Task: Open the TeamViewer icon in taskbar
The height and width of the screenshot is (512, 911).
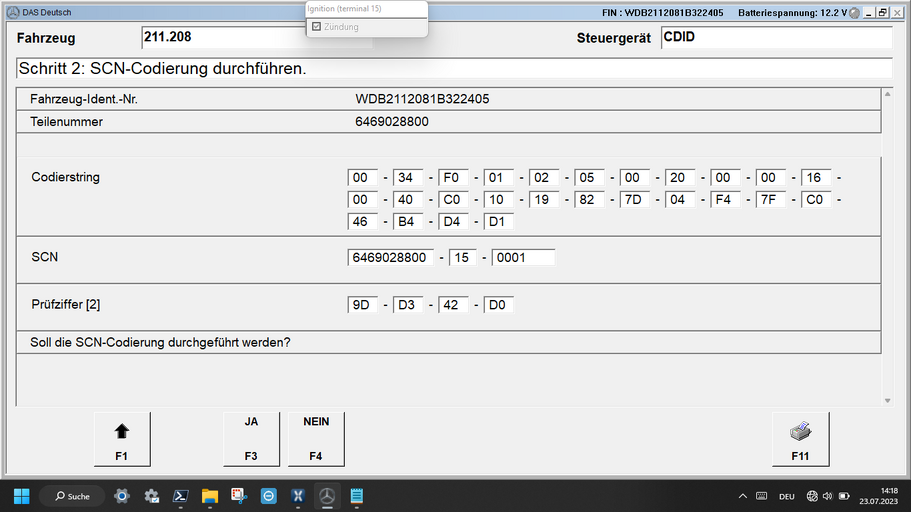Action: coord(268,496)
